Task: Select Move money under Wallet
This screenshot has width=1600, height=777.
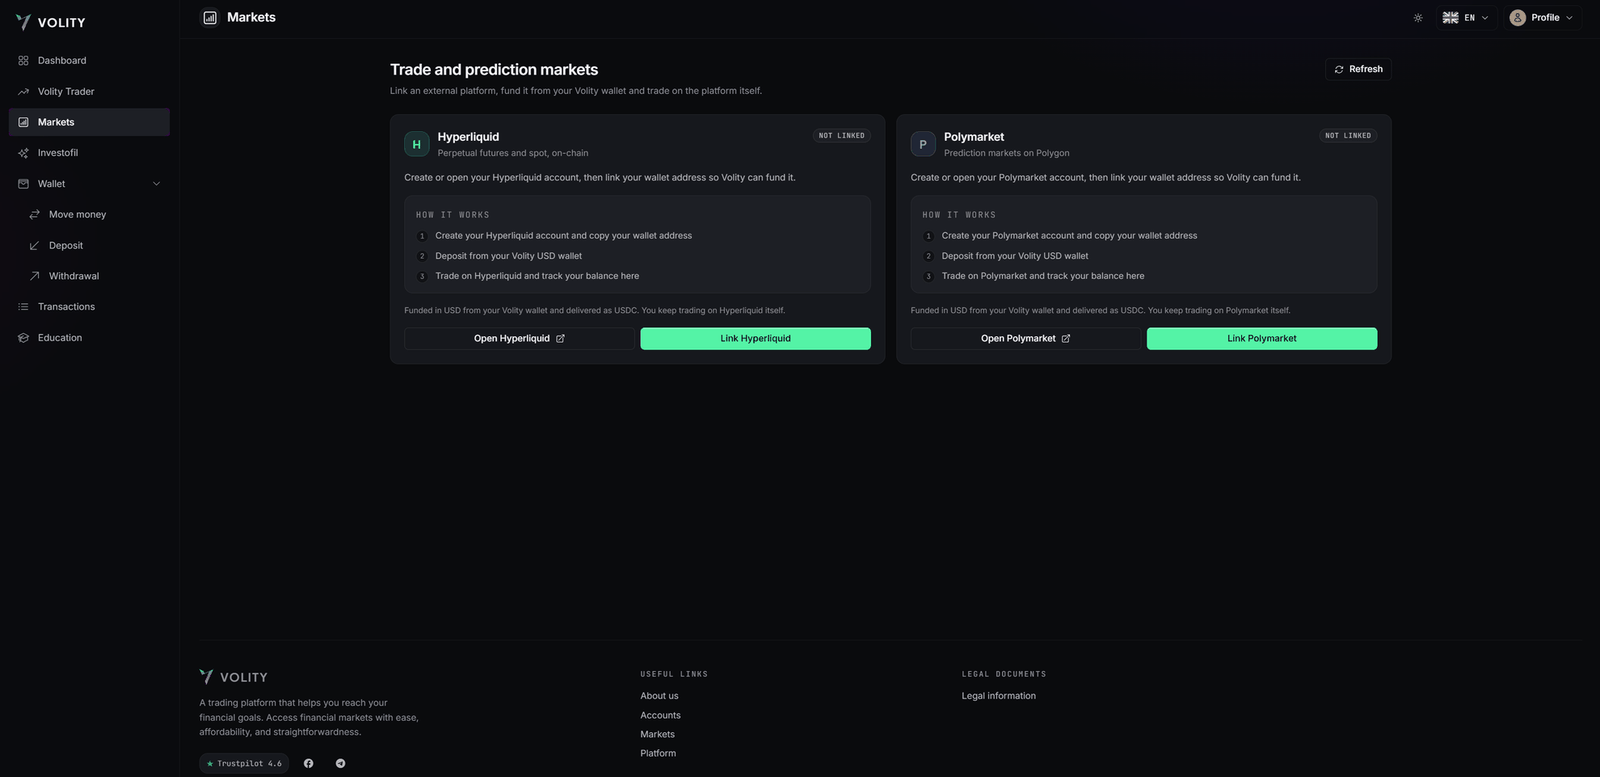Action: [94, 215]
